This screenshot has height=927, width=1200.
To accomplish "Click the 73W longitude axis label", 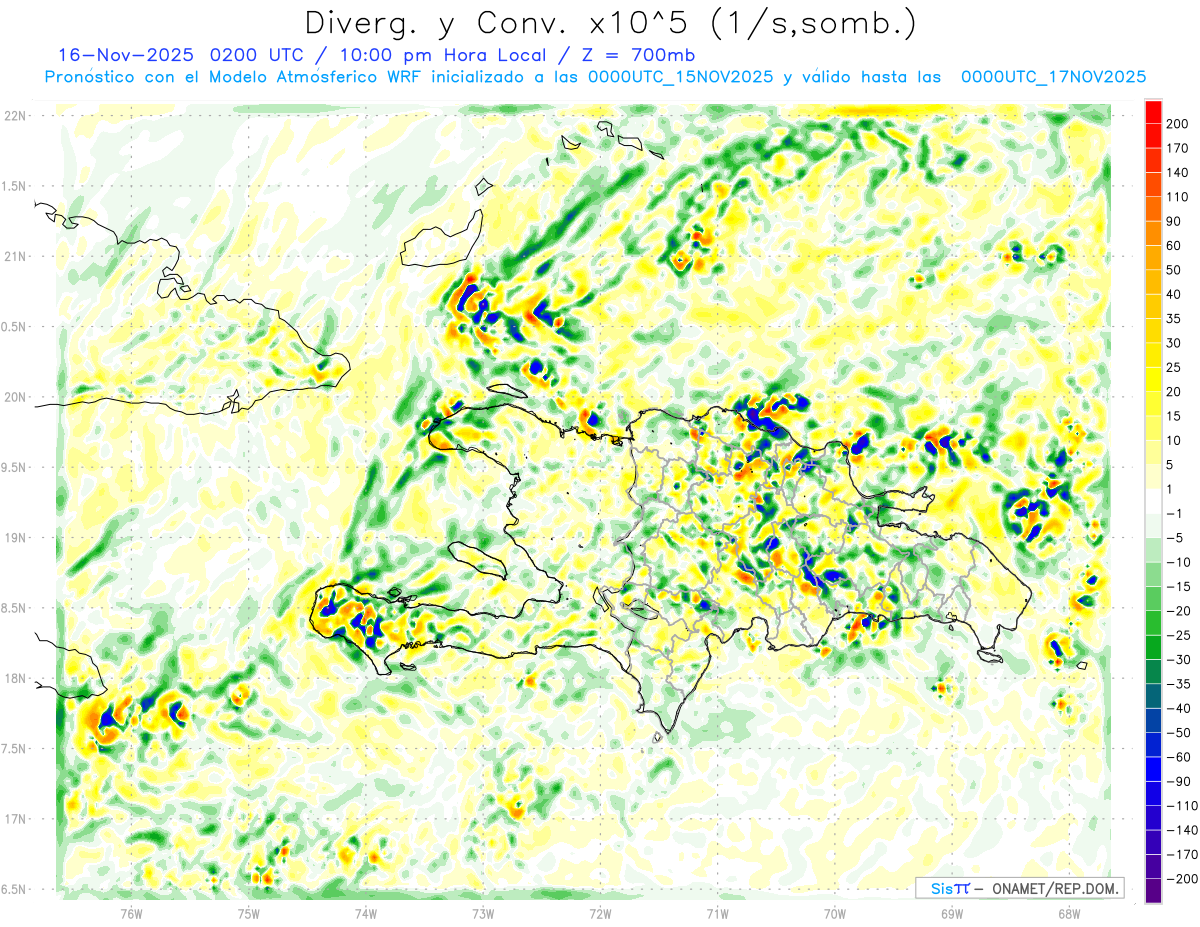I will (x=483, y=913).
